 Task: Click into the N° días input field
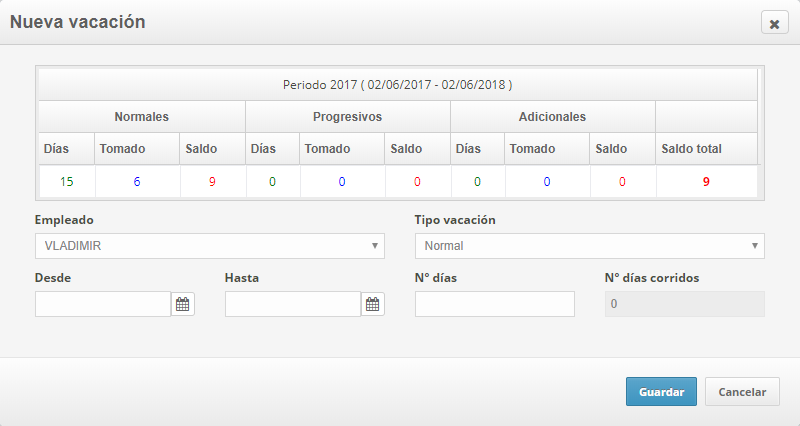point(494,304)
